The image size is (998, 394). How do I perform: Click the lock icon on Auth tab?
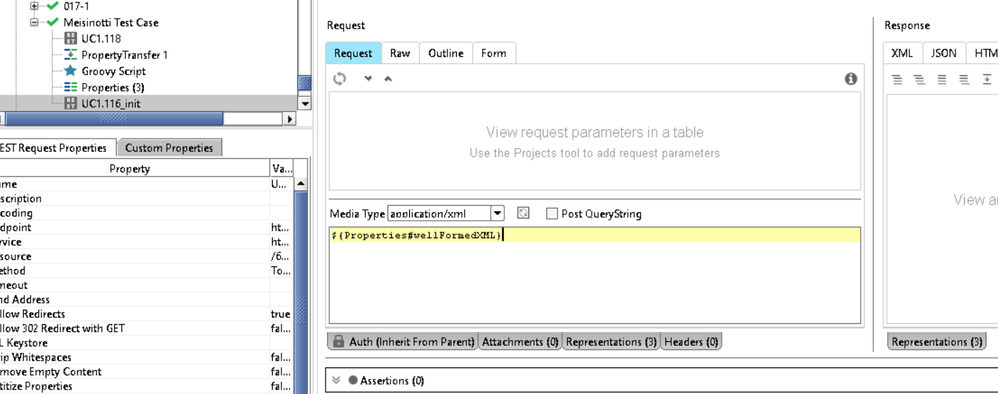point(339,342)
